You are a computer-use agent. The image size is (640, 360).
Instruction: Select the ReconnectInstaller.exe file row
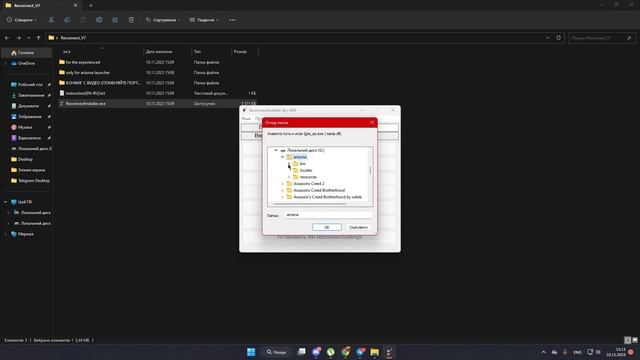click(x=158, y=104)
